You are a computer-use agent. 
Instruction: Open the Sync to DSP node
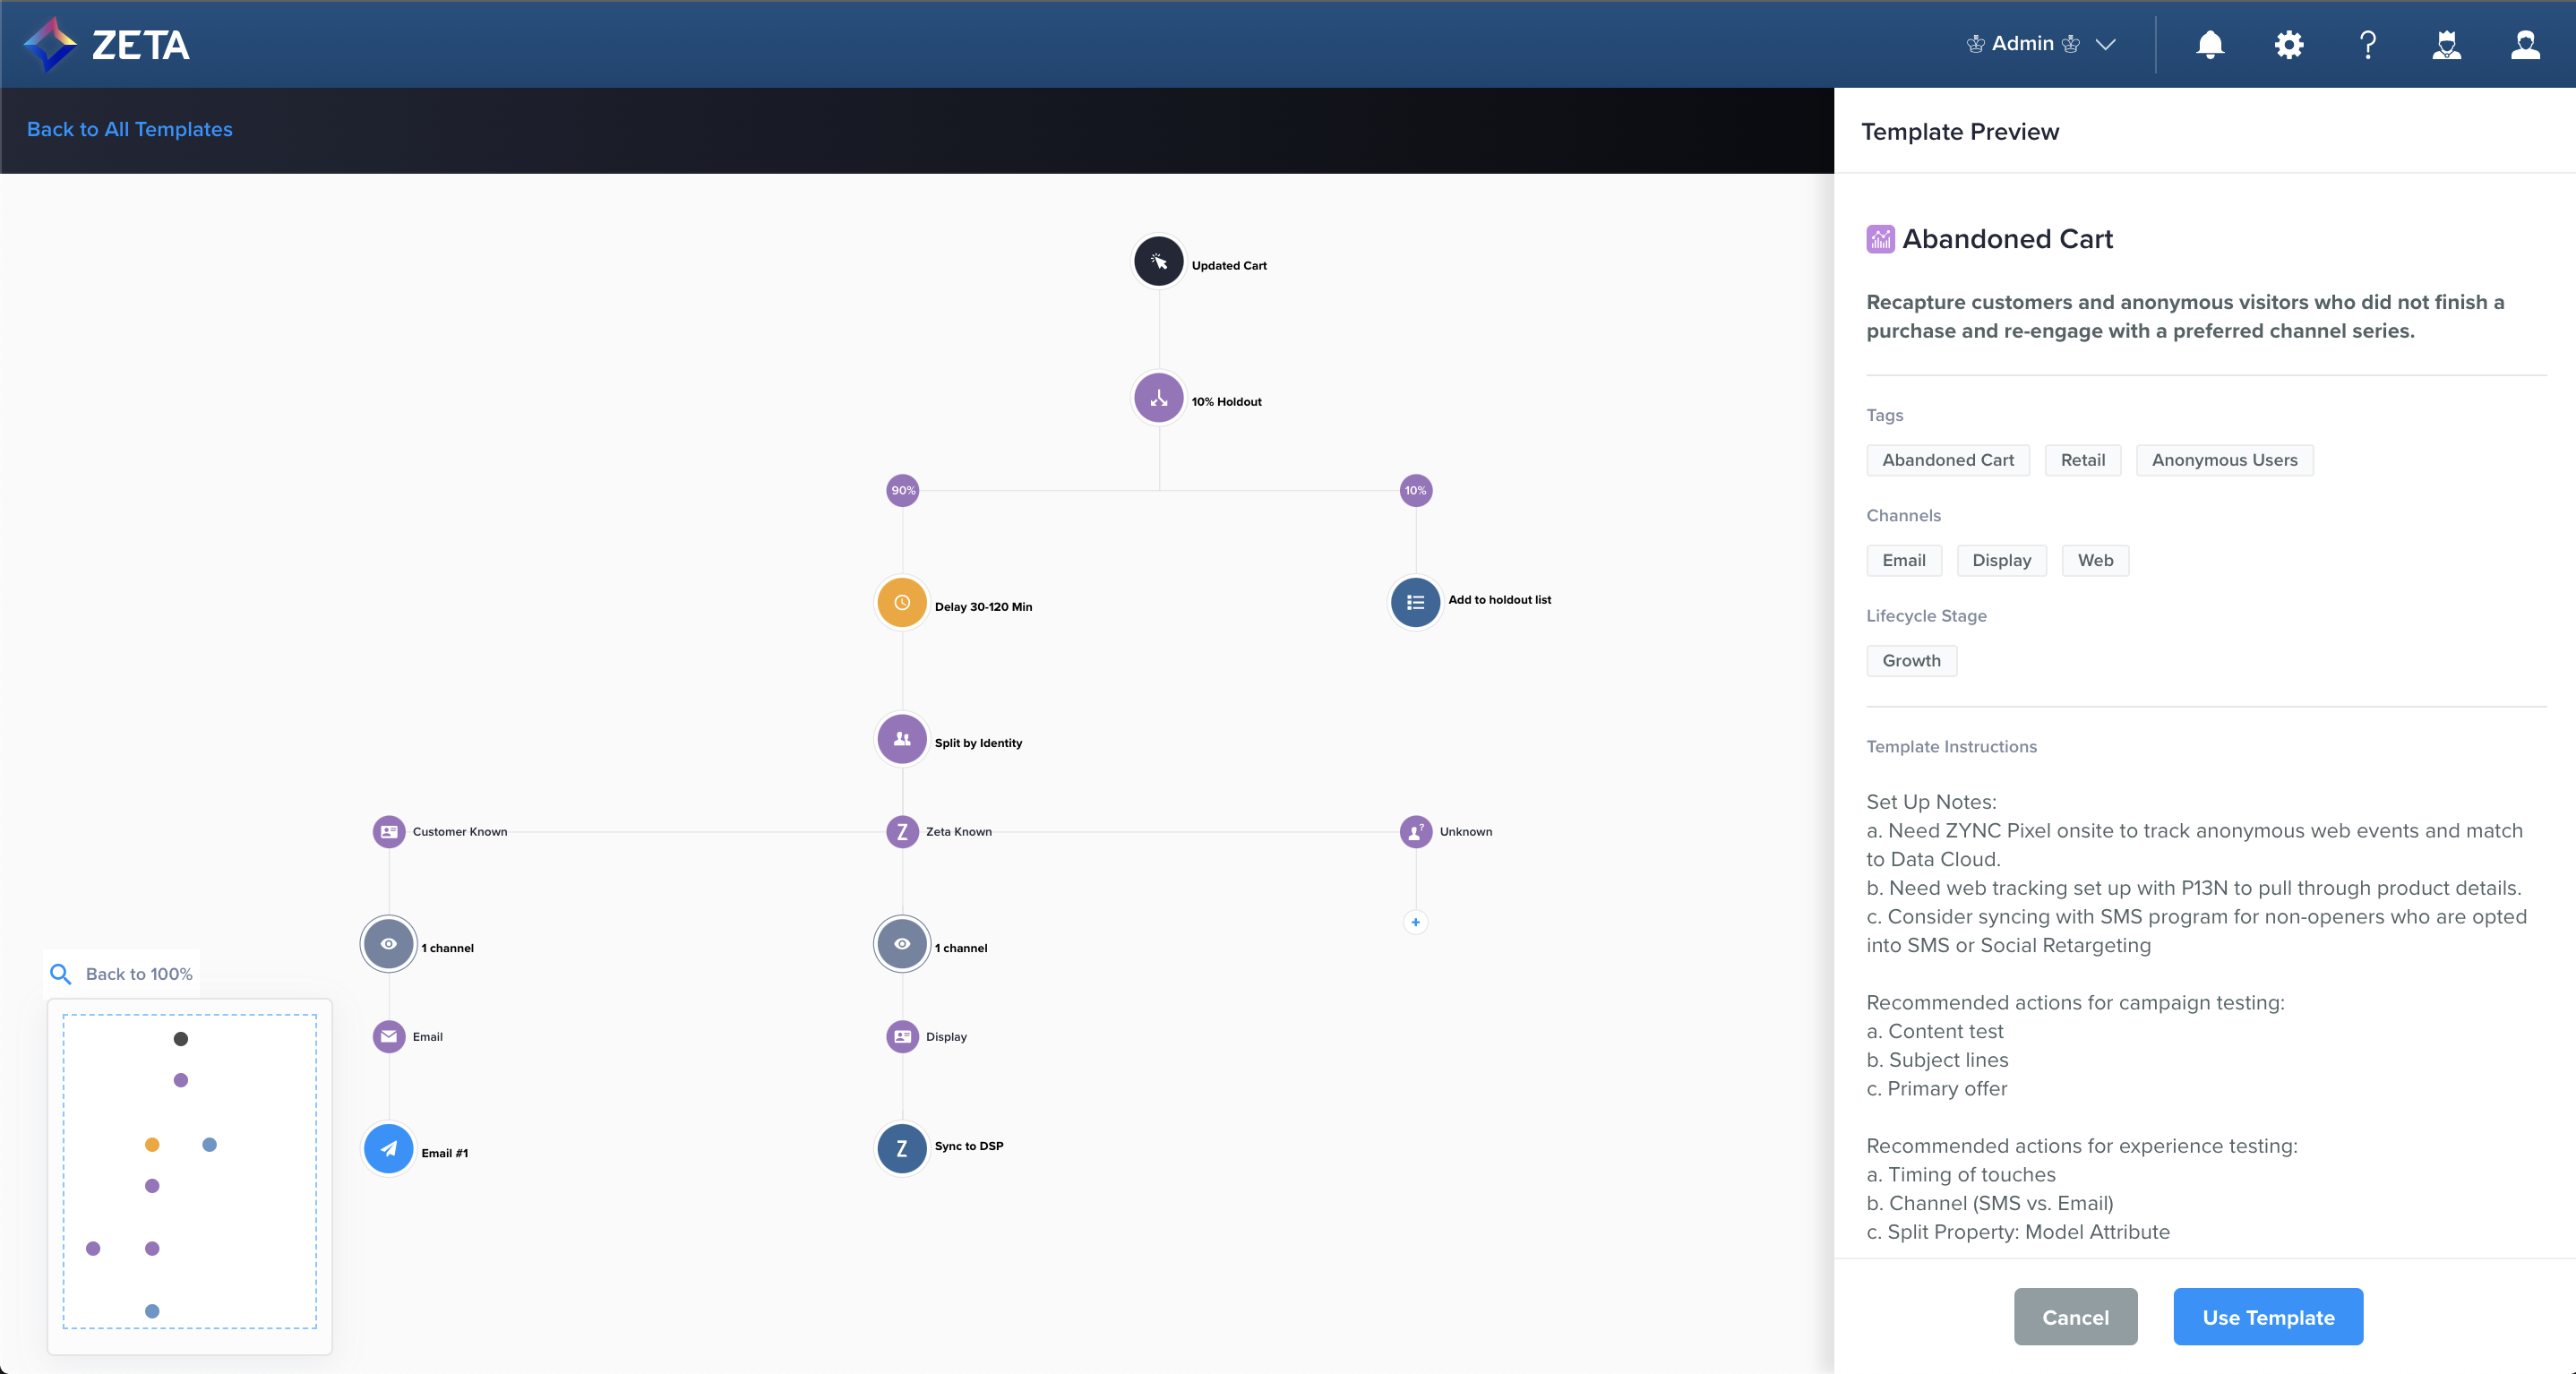[901, 1149]
